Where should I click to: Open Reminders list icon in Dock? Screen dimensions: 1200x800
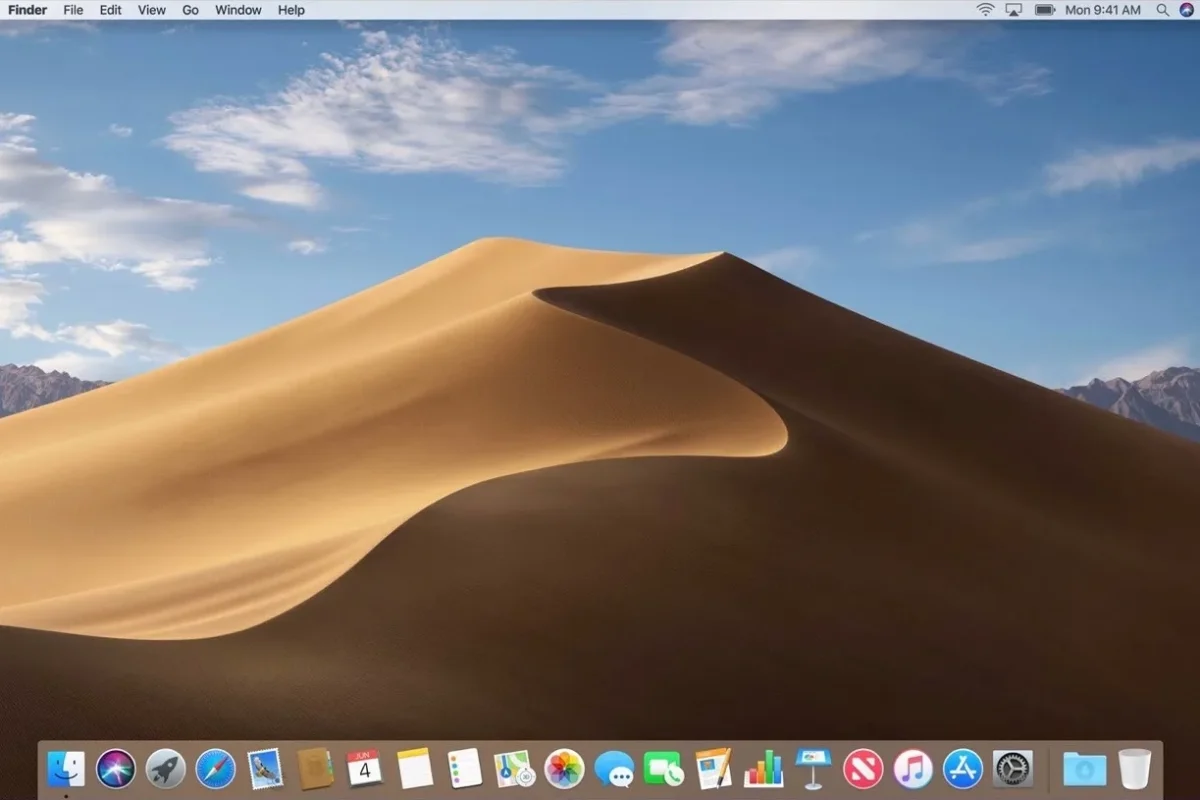coord(465,768)
